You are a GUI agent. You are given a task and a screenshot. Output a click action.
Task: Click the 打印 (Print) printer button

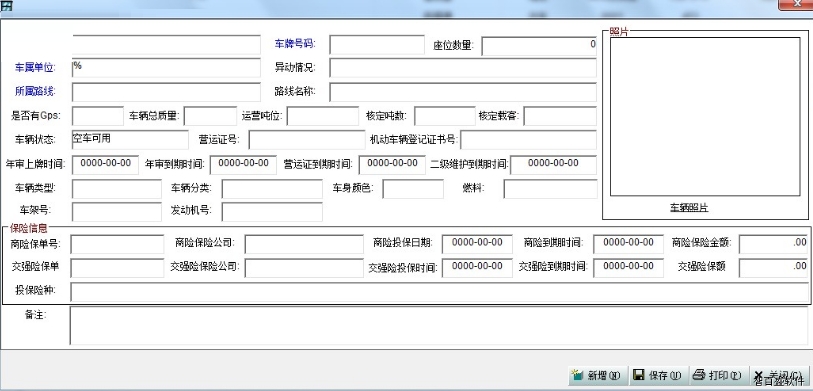pyautogui.click(x=718, y=375)
